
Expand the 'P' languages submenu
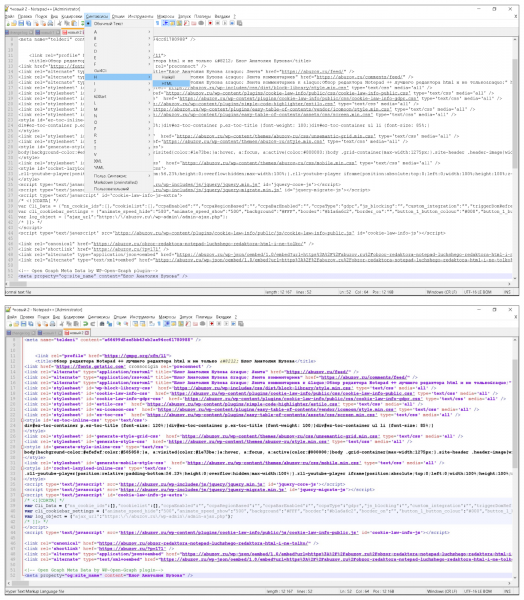(119, 129)
